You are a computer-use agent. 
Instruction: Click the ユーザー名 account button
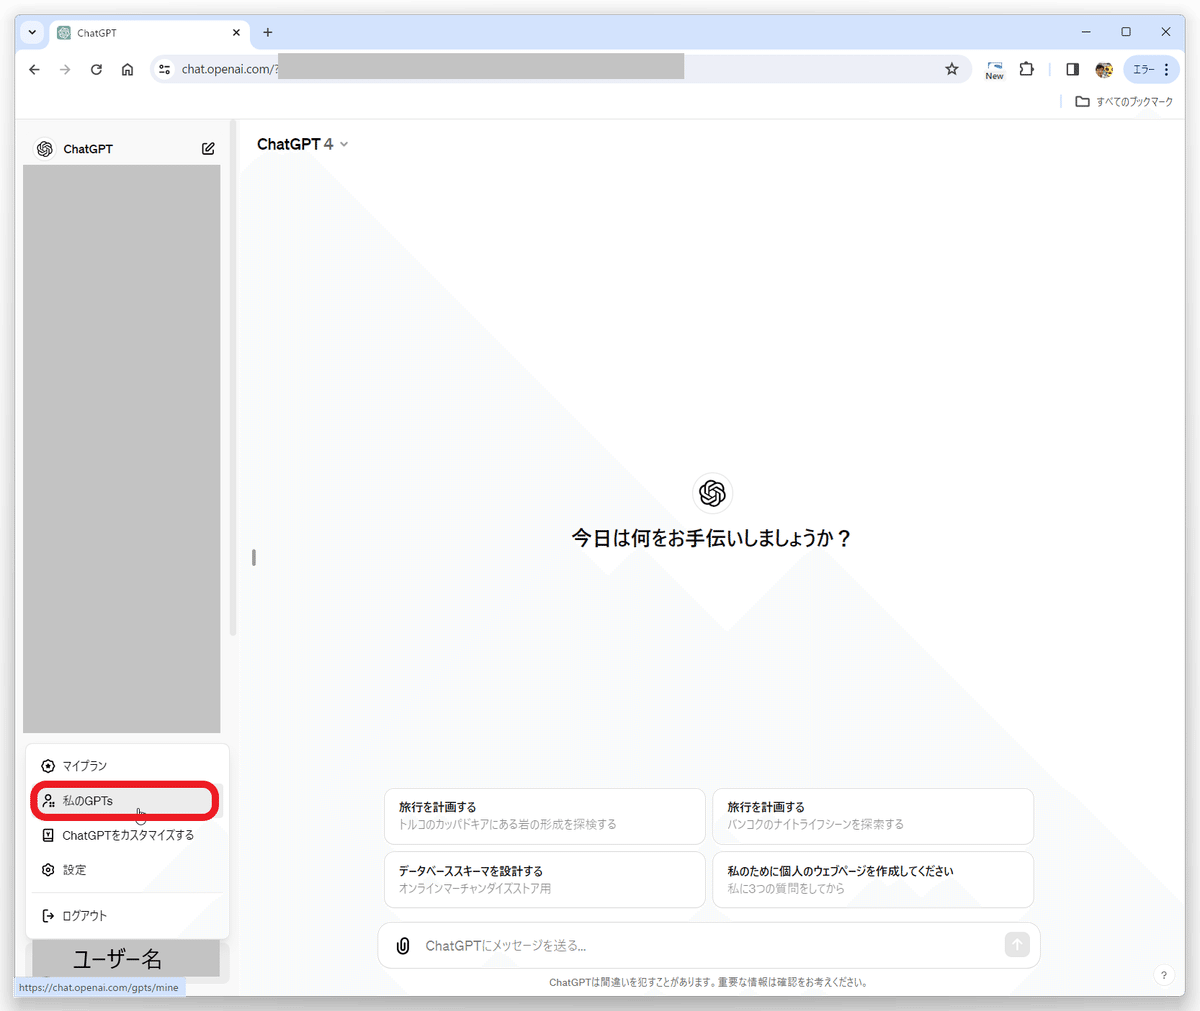126,959
